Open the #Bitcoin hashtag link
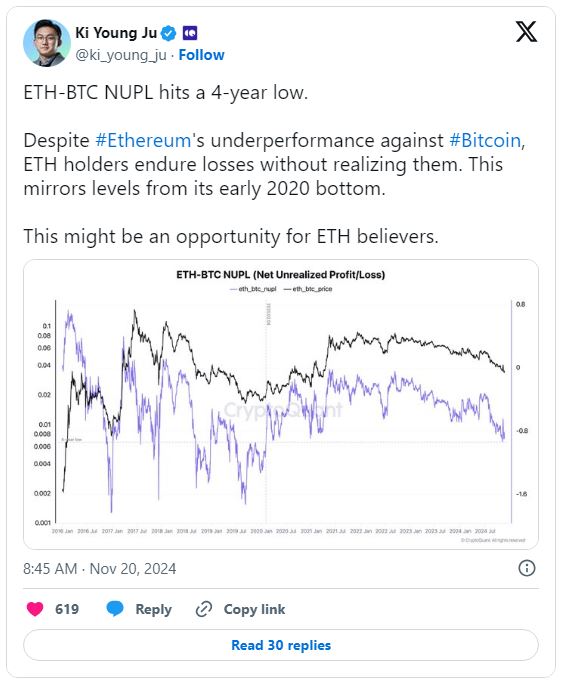The width and height of the screenshot is (565, 687). point(485,141)
